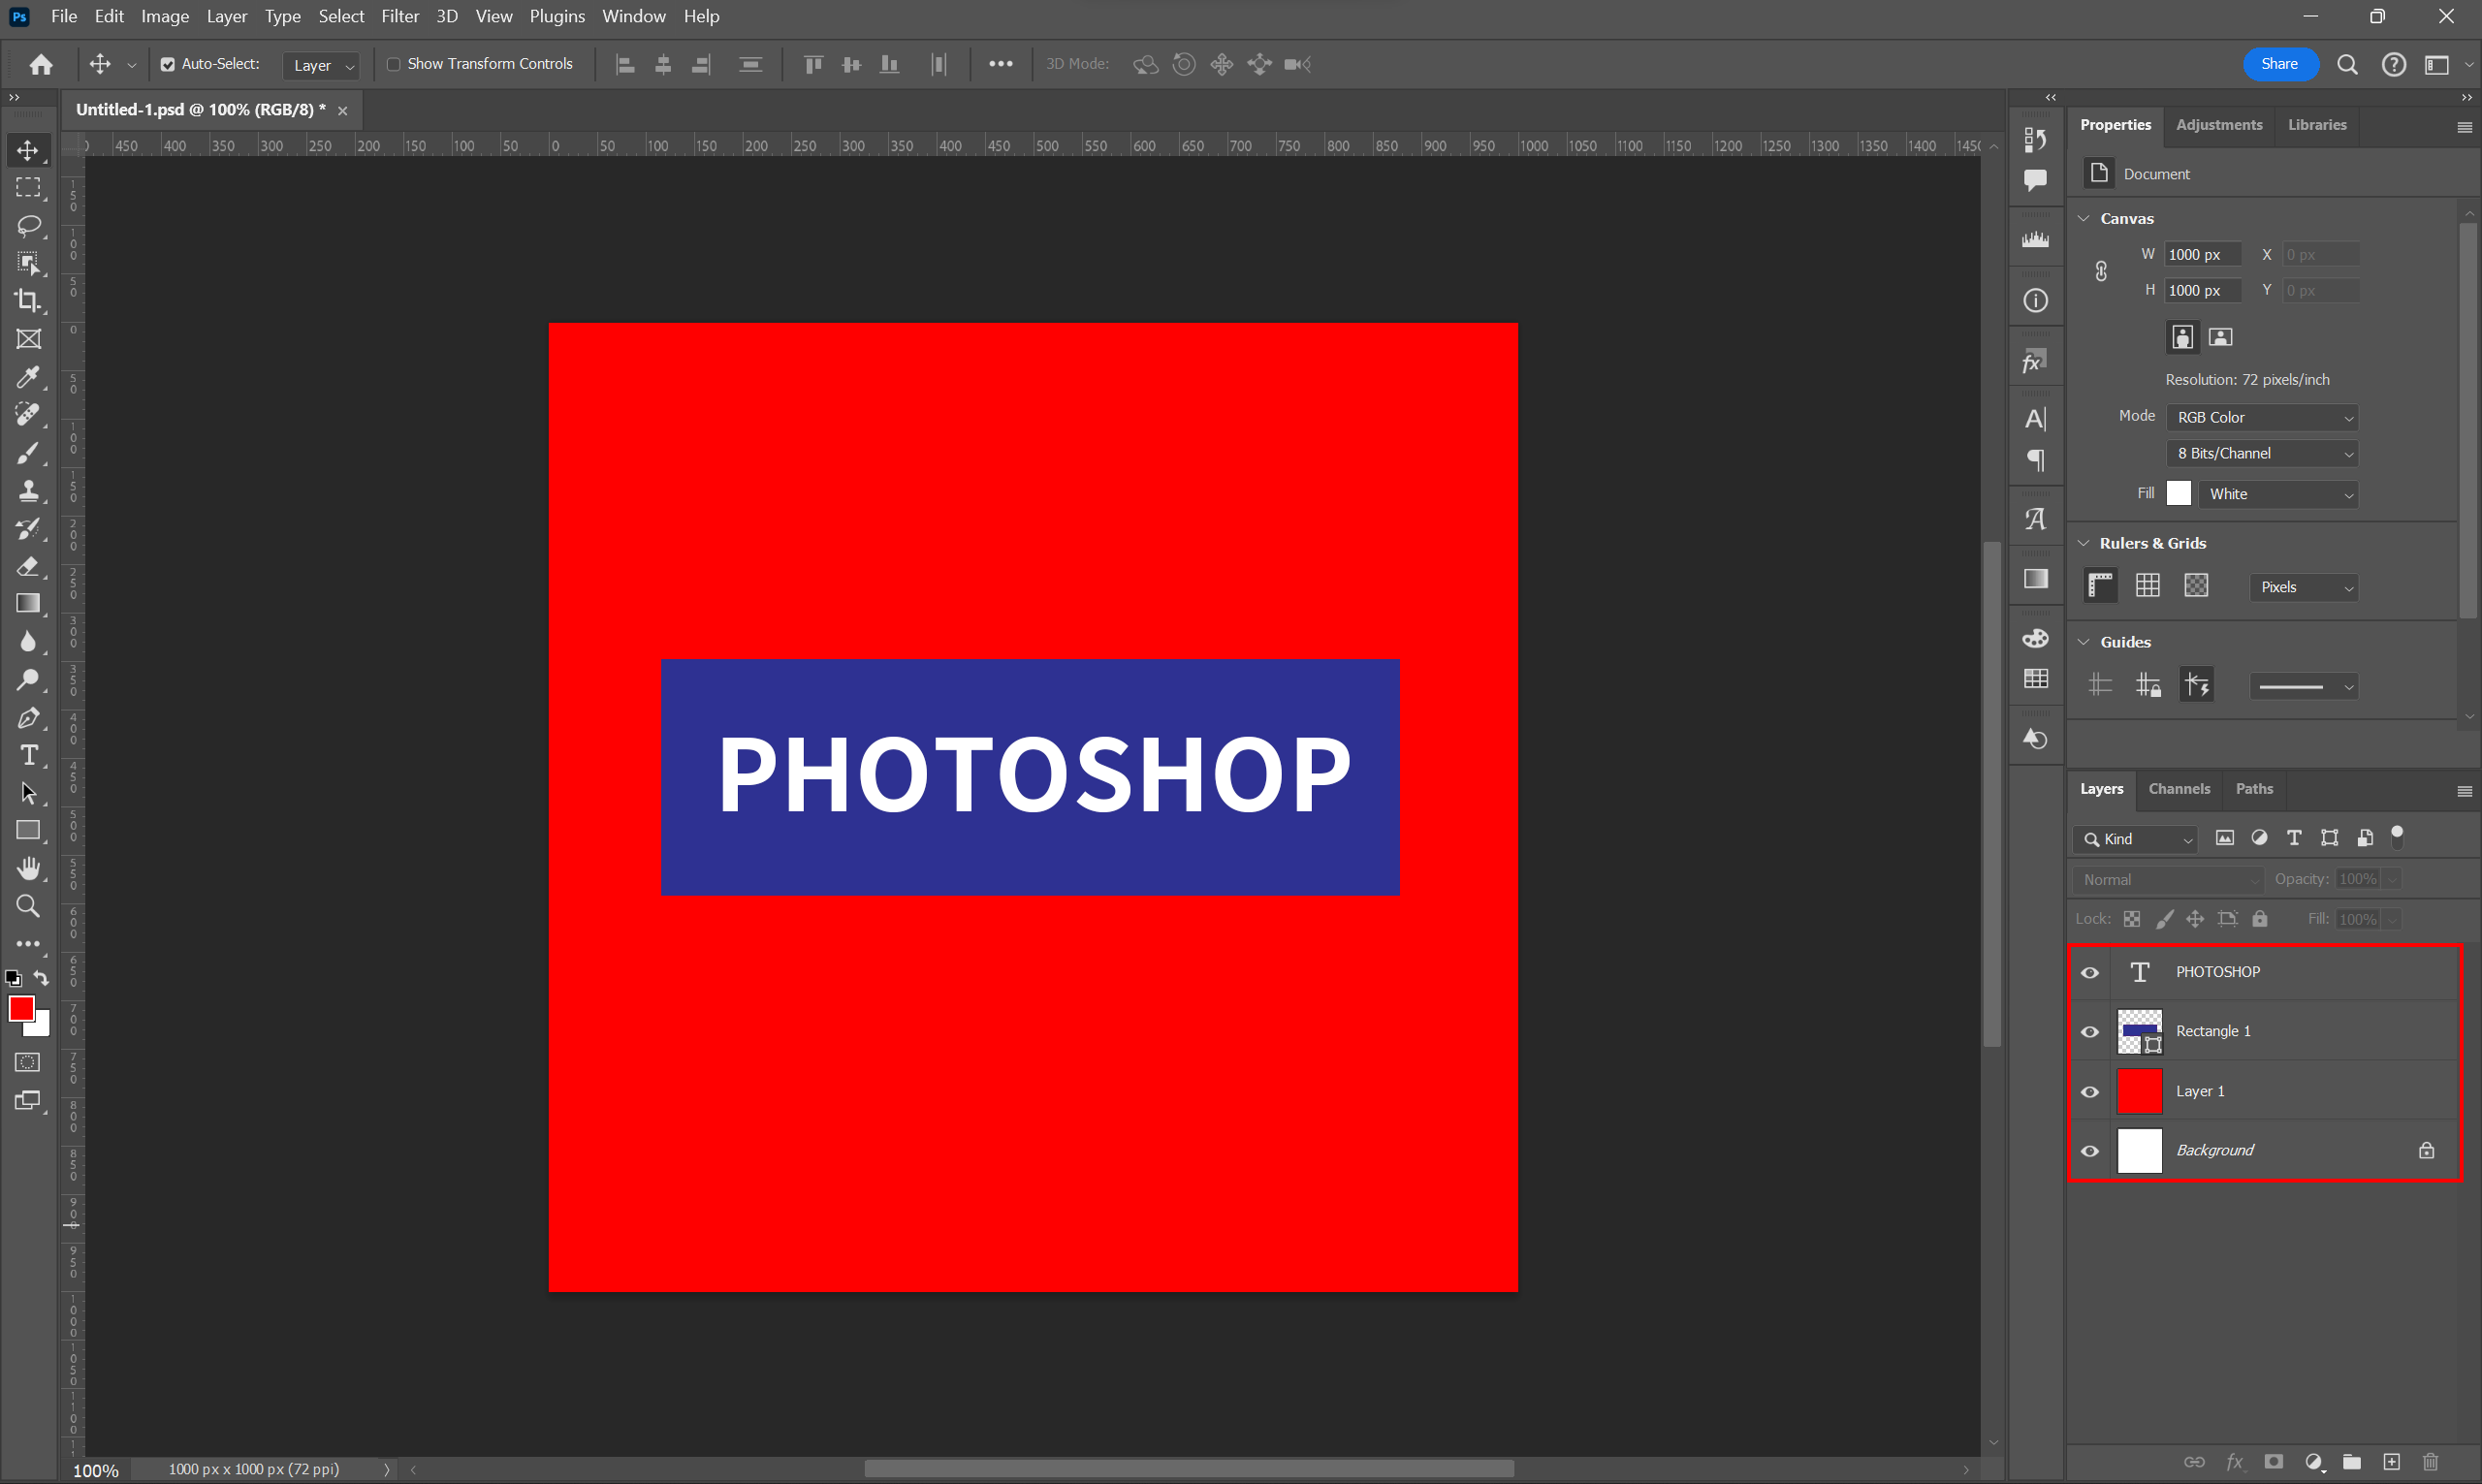Collapse the Rulers & Grids section

2084,543
